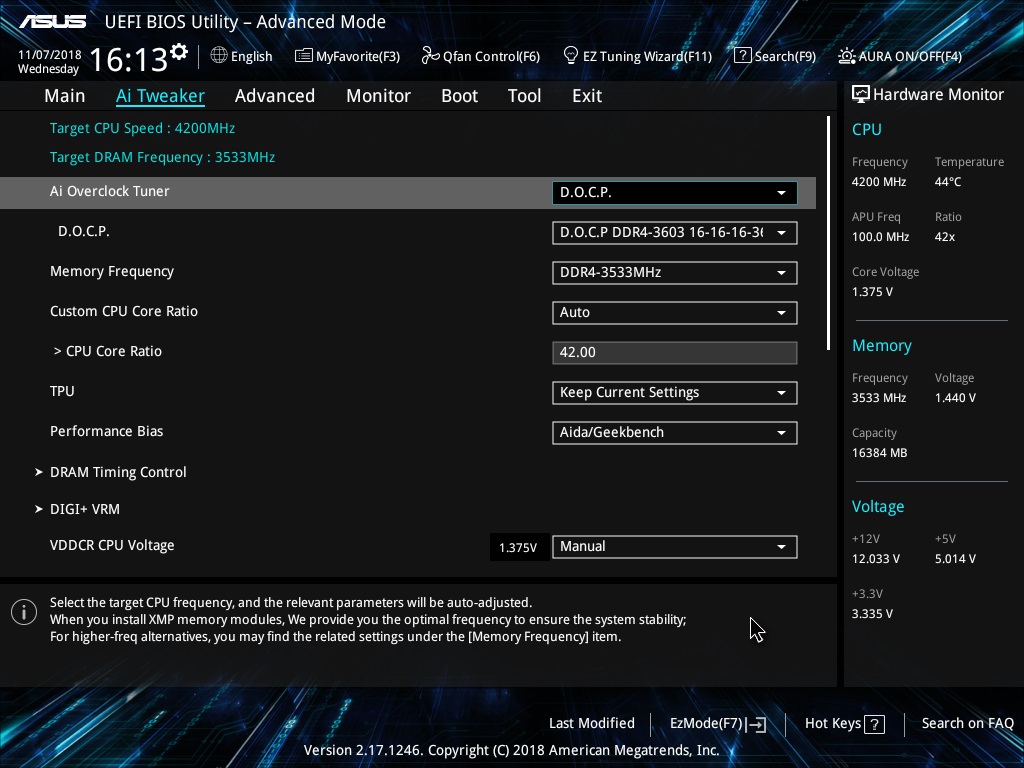1024x768 pixels.
Task: Open Search on FAQ link
Action: [967, 723]
